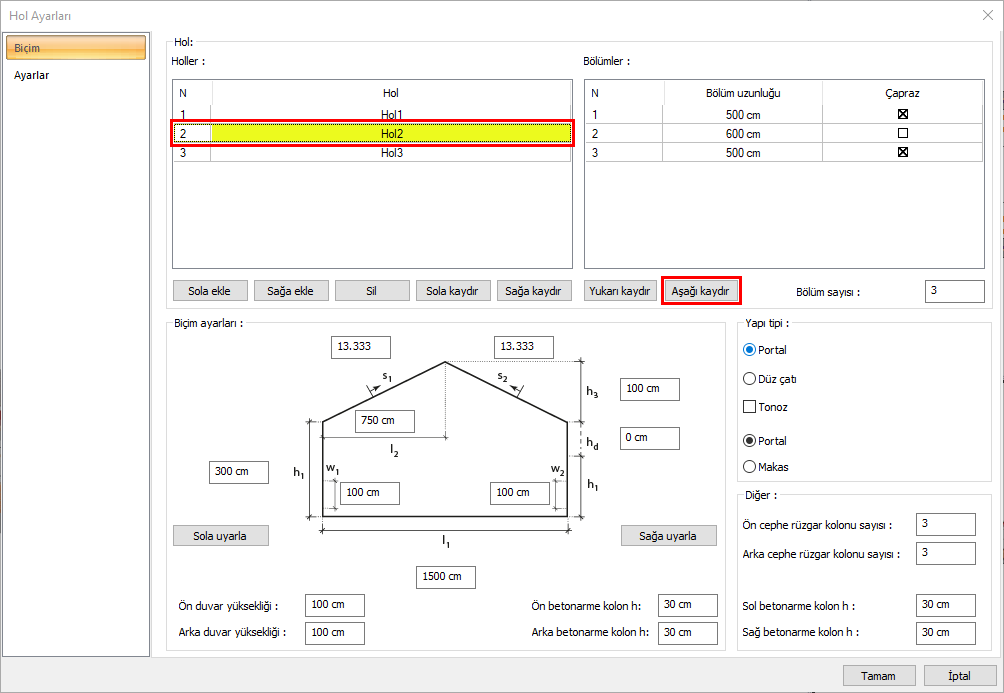Delete the hall with Sil button
Image resolution: width=1004 pixels, height=693 pixels.
point(372,291)
